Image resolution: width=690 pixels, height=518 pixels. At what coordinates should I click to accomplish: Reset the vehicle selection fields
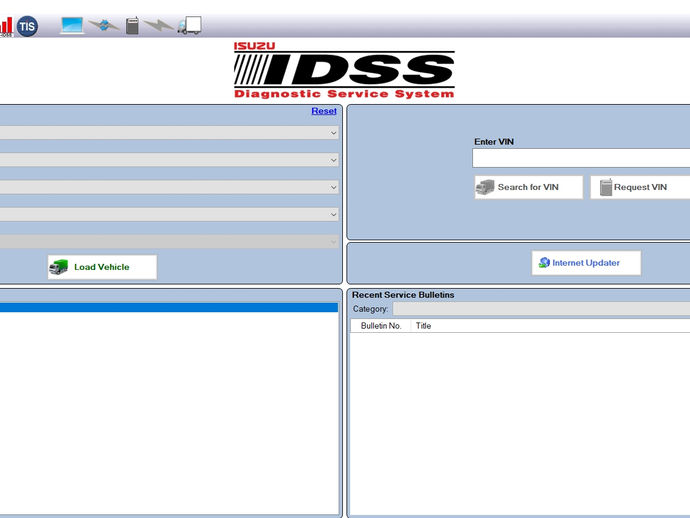[x=324, y=111]
